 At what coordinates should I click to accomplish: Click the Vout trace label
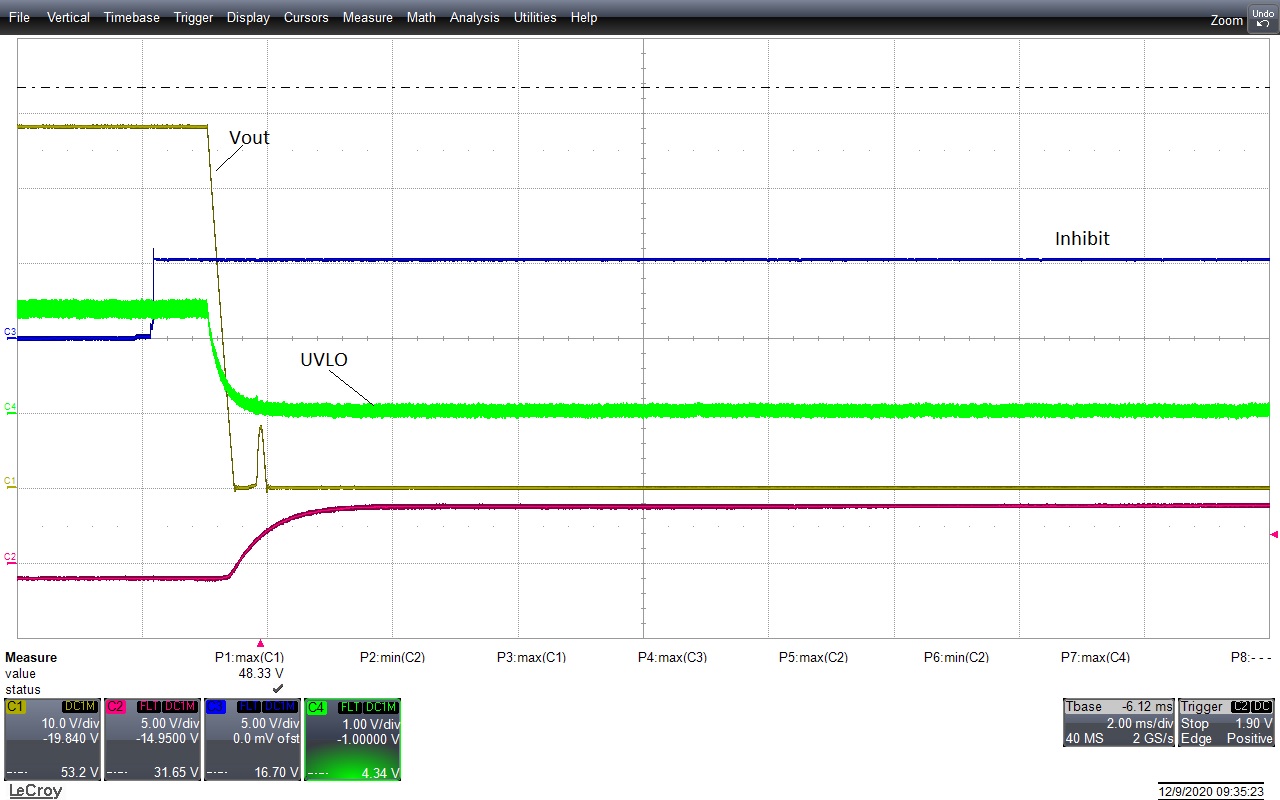(x=249, y=138)
